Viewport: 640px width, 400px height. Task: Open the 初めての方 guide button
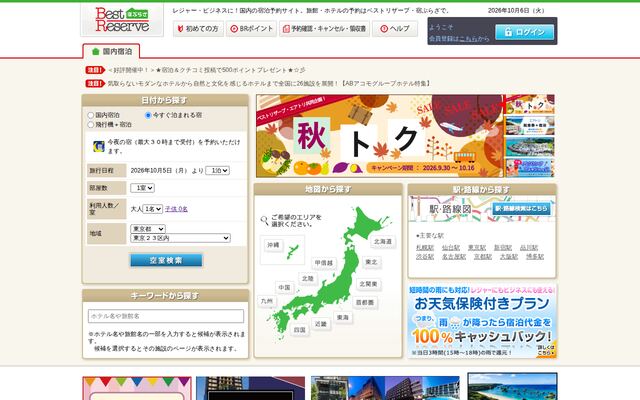click(198, 29)
